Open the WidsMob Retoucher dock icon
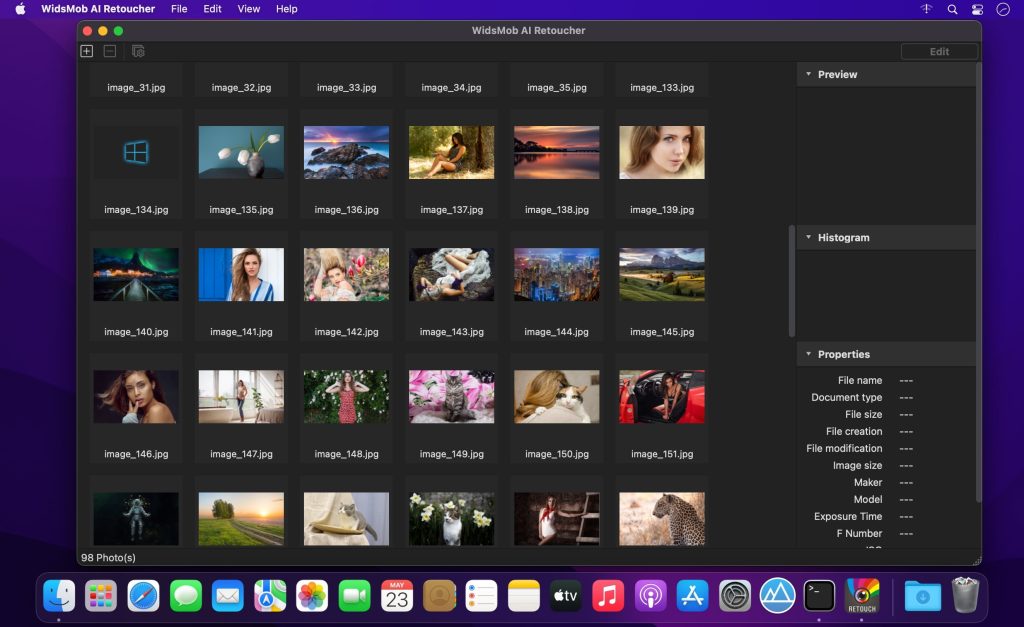The height and width of the screenshot is (627, 1024). [x=862, y=594]
